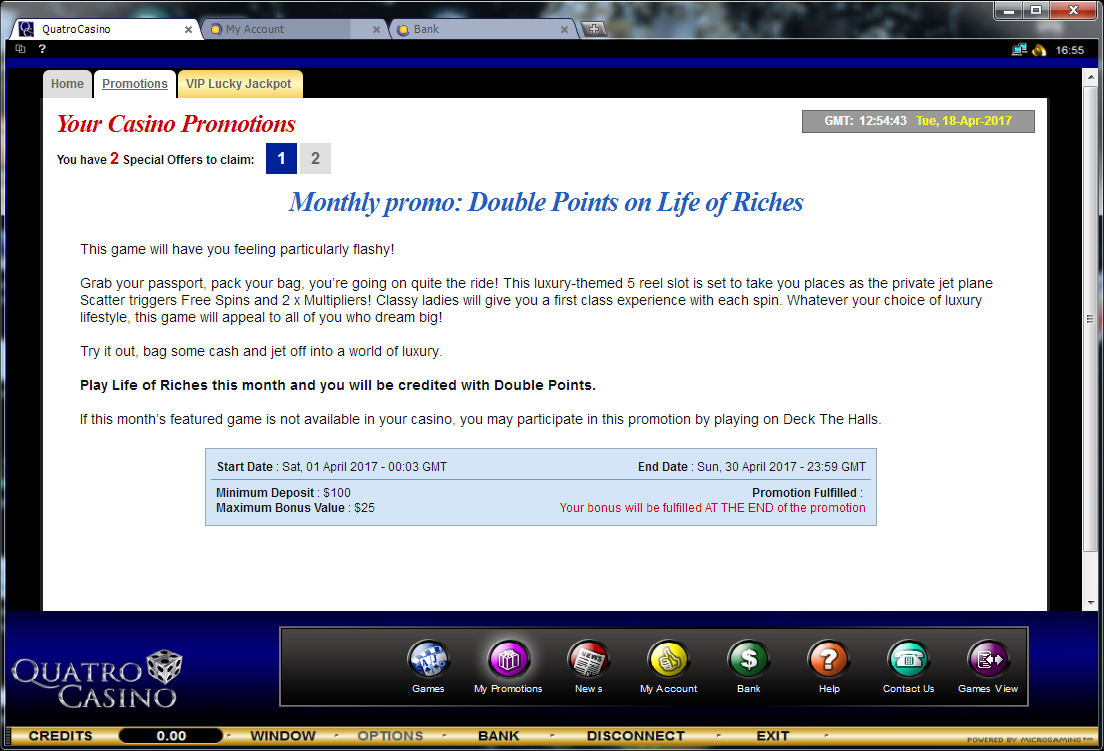Click the Start Date line in promo box

pyautogui.click(x=332, y=467)
